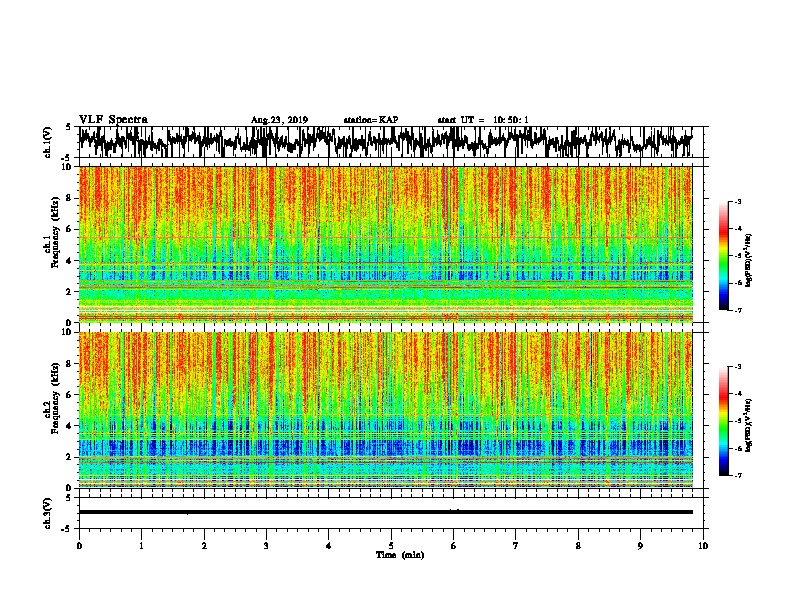Click time axis tick label "10"
This screenshot has height=612, width=792.
point(703,546)
